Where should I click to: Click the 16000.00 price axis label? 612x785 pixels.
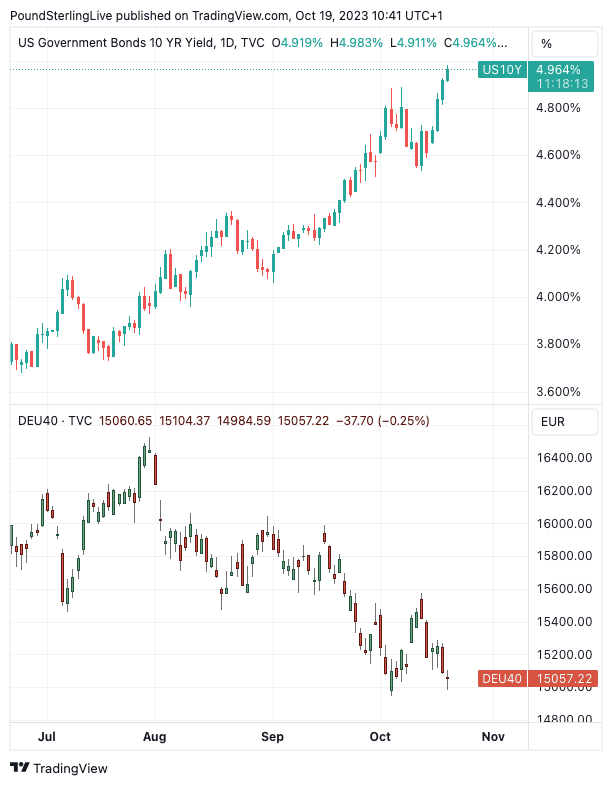[x=566, y=523]
